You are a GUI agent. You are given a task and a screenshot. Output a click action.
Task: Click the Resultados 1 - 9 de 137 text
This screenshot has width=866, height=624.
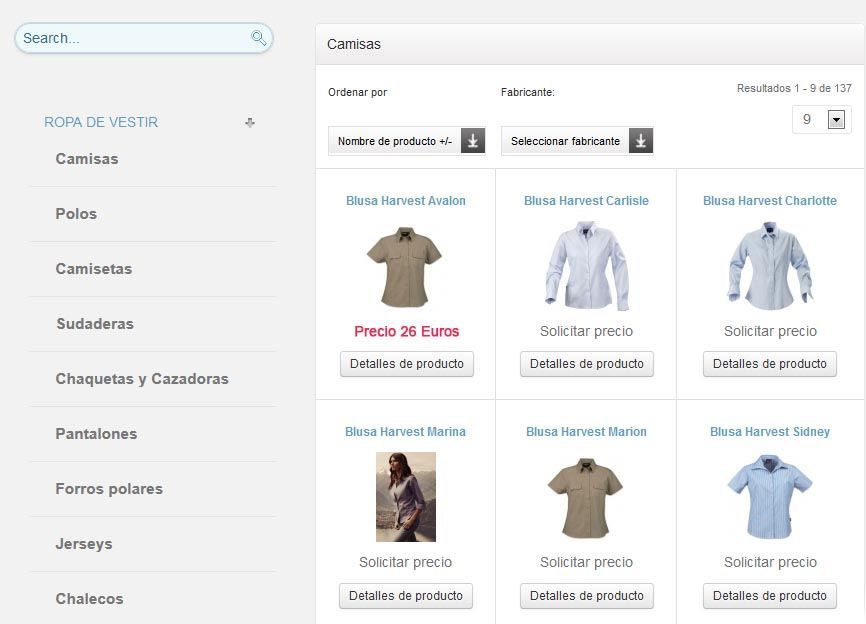794,88
